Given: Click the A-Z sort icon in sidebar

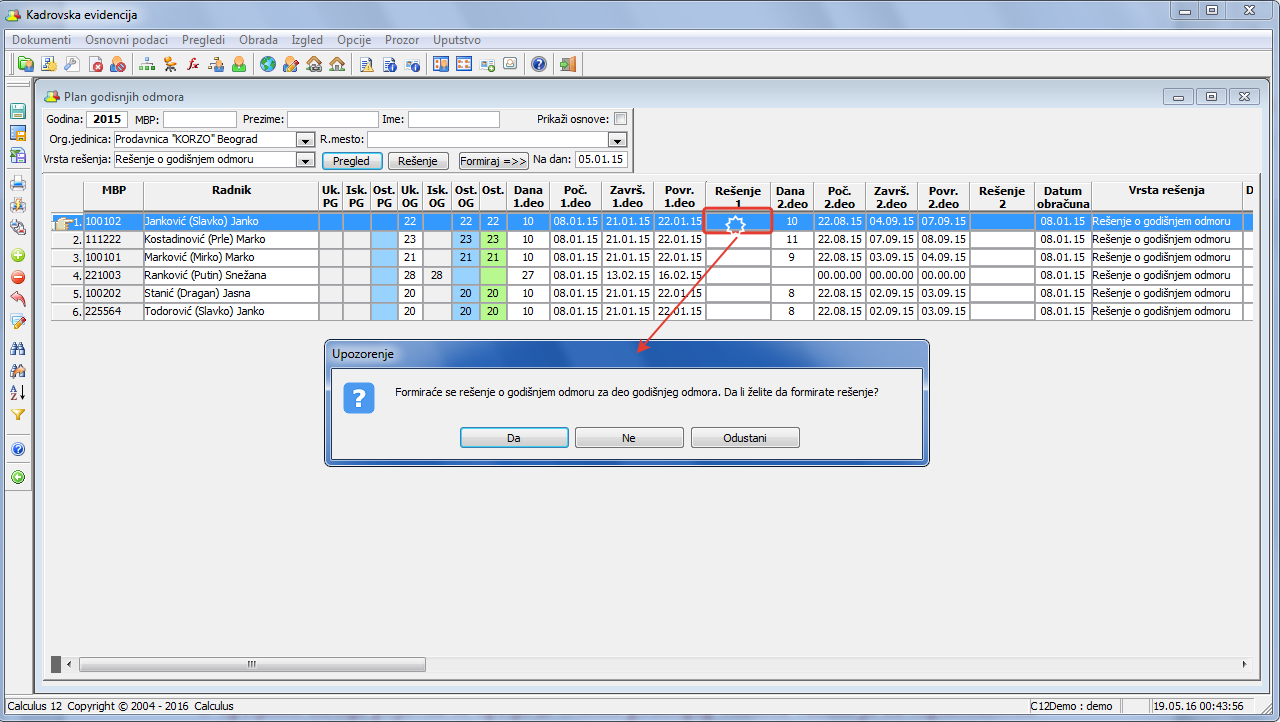Looking at the screenshot, I should tap(17, 392).
